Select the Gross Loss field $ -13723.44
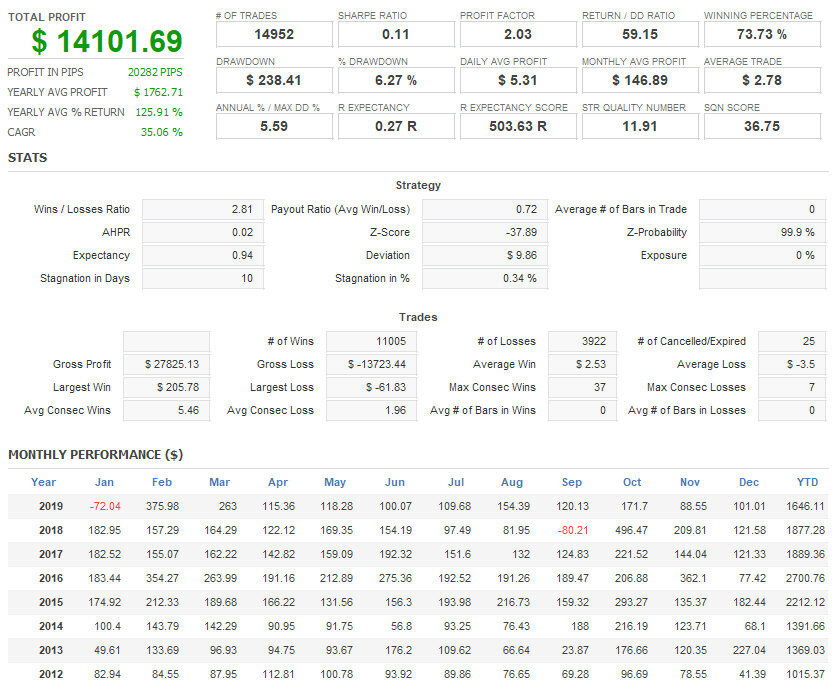Image resolution: width=836 pixels, height=698 pixels. pyautogui.click(x=372, y=364)
